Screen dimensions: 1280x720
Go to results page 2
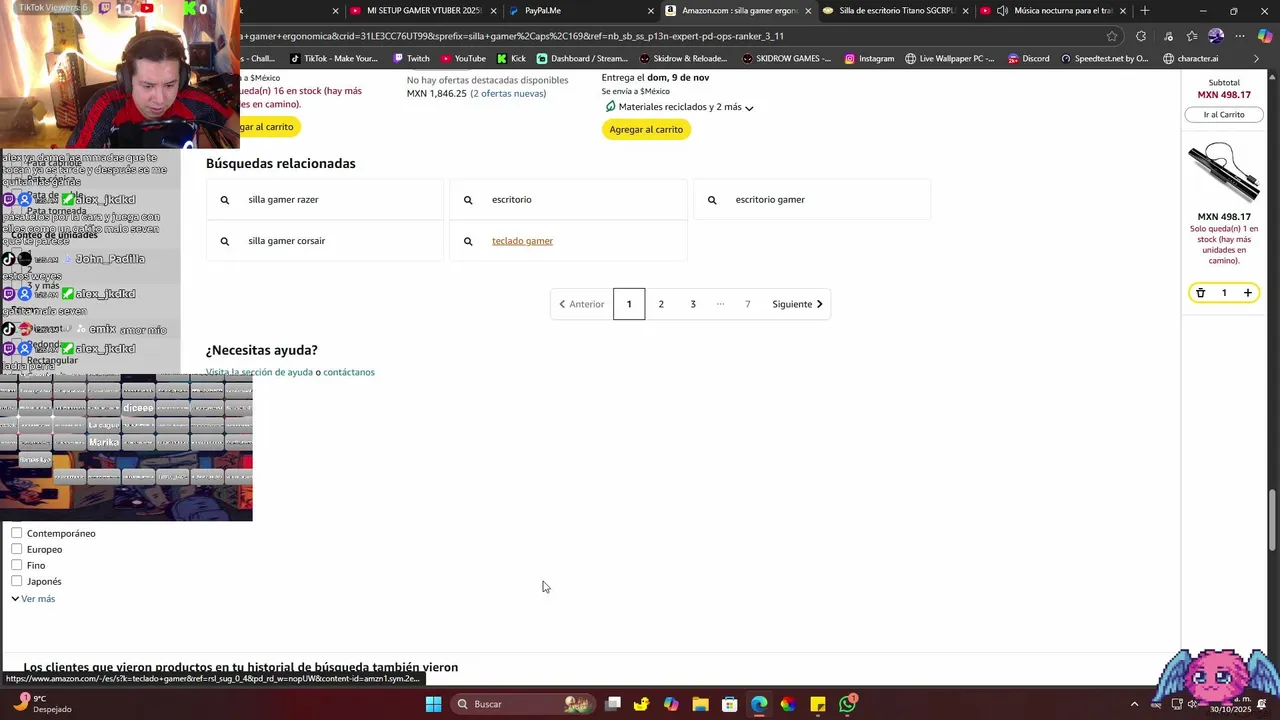point(661,304)
